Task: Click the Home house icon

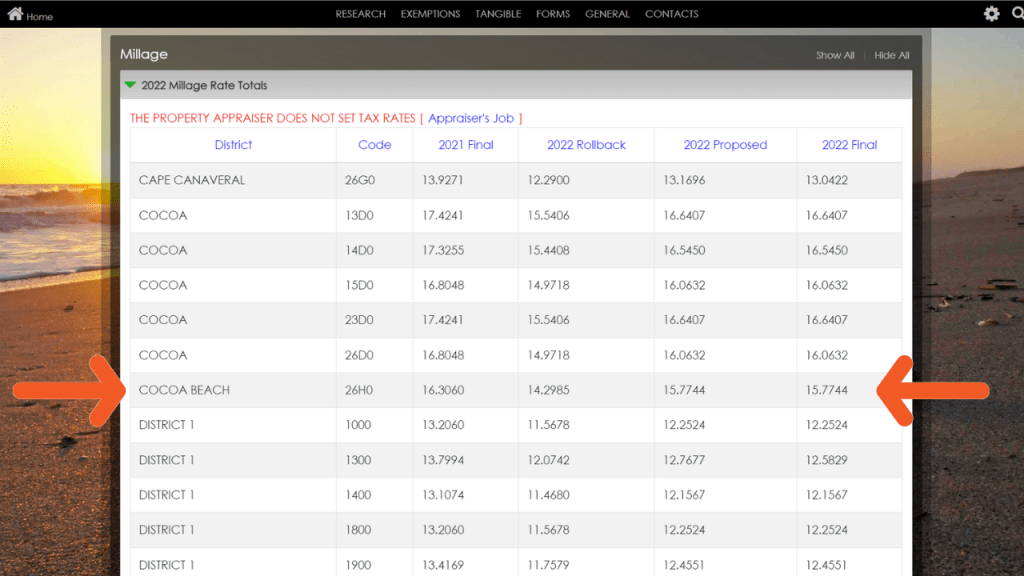Action: click(x=15, y=14)
